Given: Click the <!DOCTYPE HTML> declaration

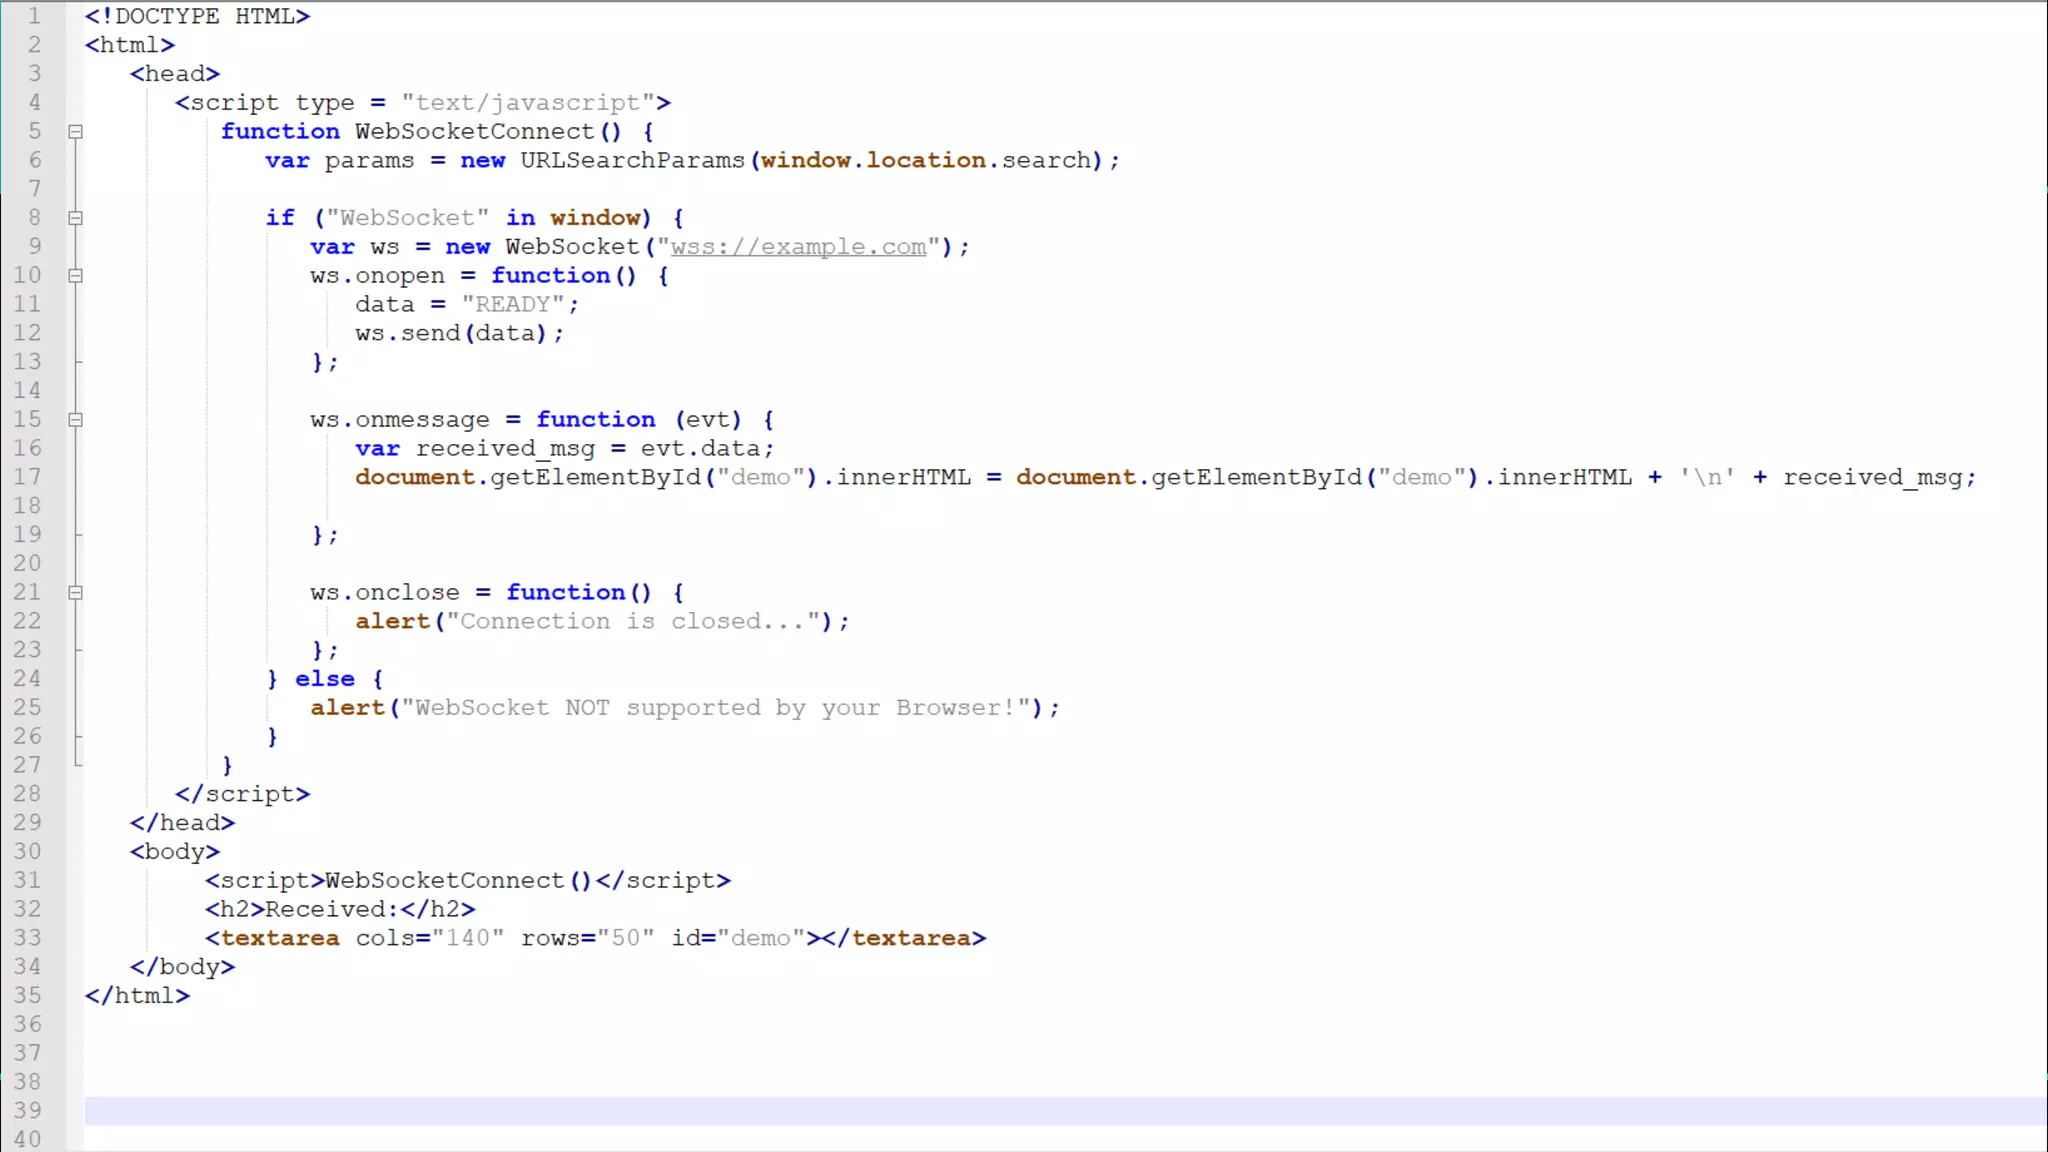Looking at the screenshot, I should coord(198,16).
